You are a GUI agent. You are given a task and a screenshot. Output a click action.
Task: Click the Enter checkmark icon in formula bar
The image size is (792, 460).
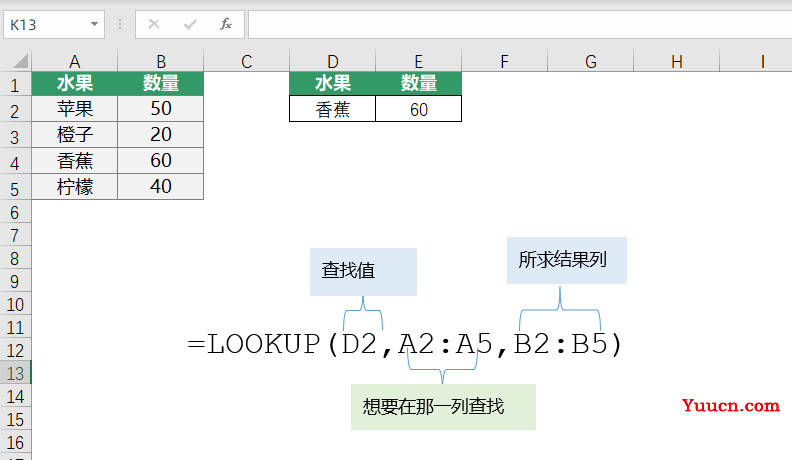tap(190, 24)
